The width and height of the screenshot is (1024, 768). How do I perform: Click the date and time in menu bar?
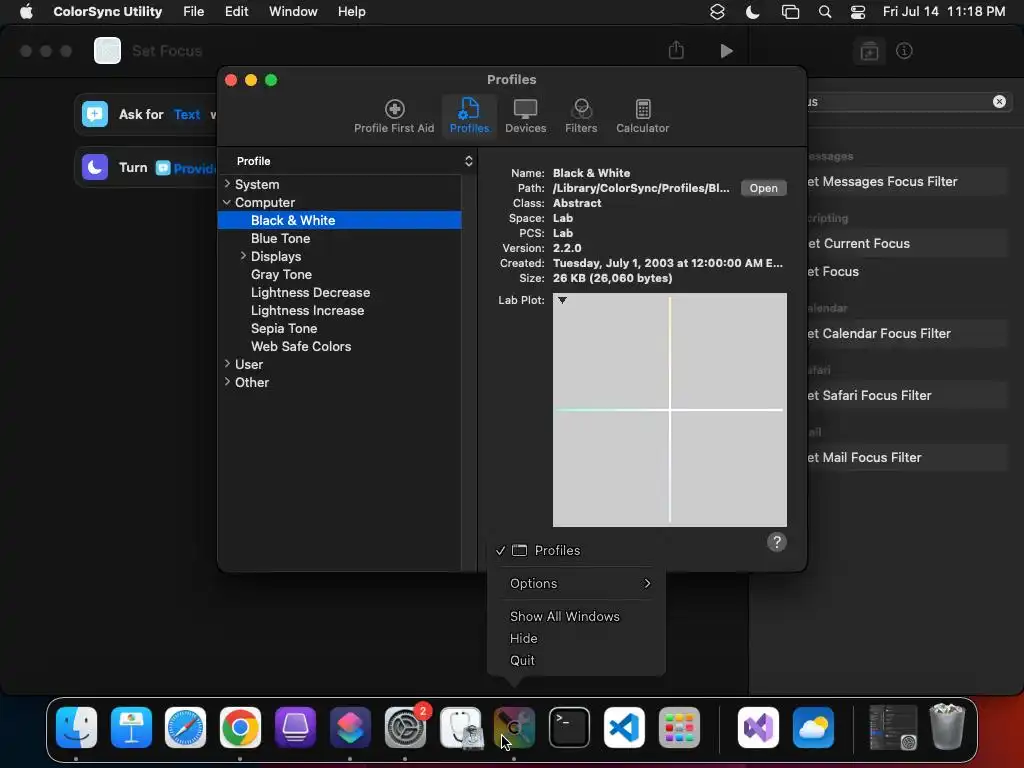[x=944, y=12]
